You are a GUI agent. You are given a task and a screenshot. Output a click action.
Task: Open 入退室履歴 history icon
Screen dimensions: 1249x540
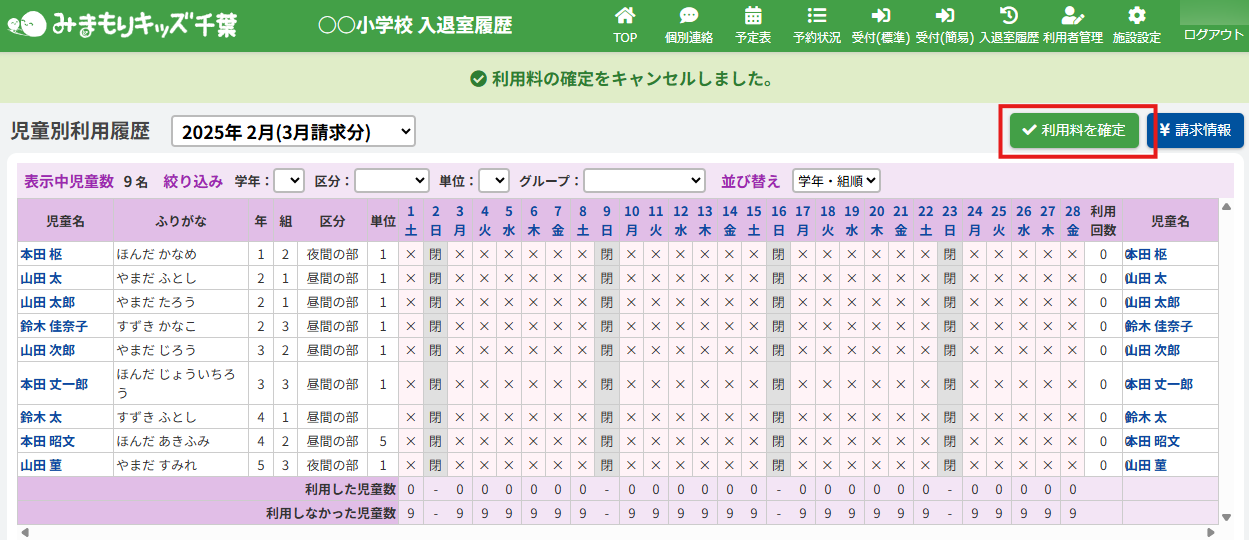click(1008, 17)
